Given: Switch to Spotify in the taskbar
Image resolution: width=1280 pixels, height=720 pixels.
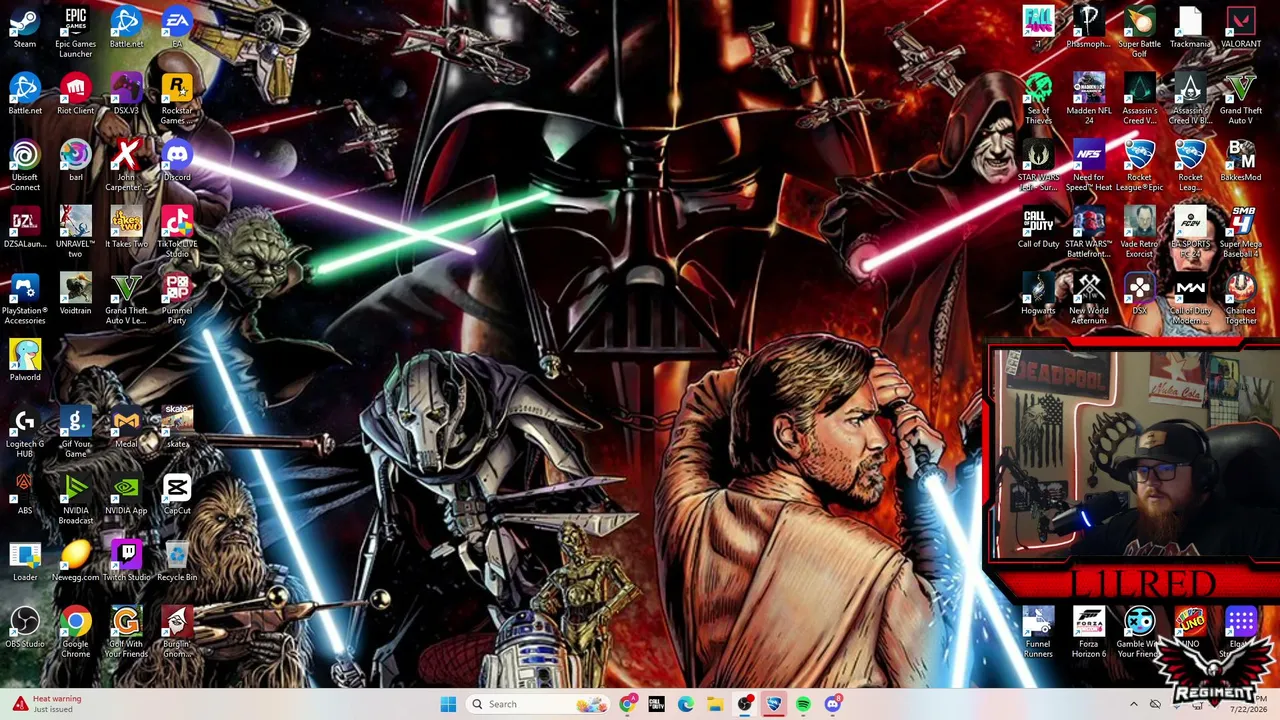Looking at the screenshot, I should [804, 704].
